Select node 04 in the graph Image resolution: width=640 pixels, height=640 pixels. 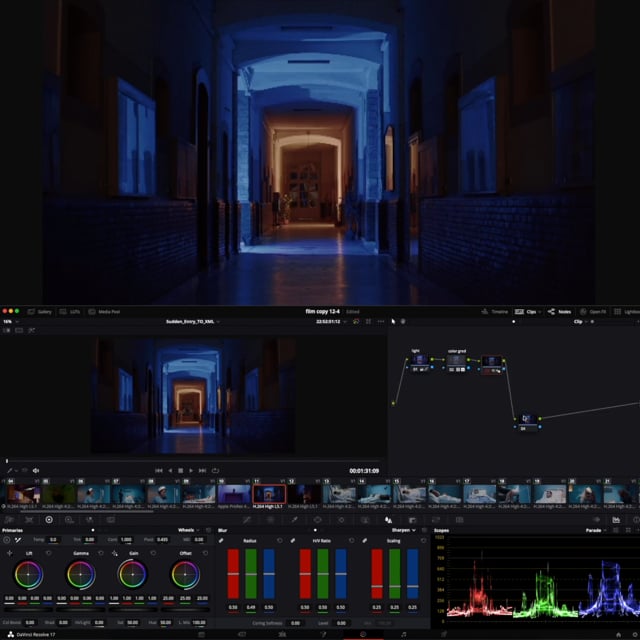coord(527,422)
